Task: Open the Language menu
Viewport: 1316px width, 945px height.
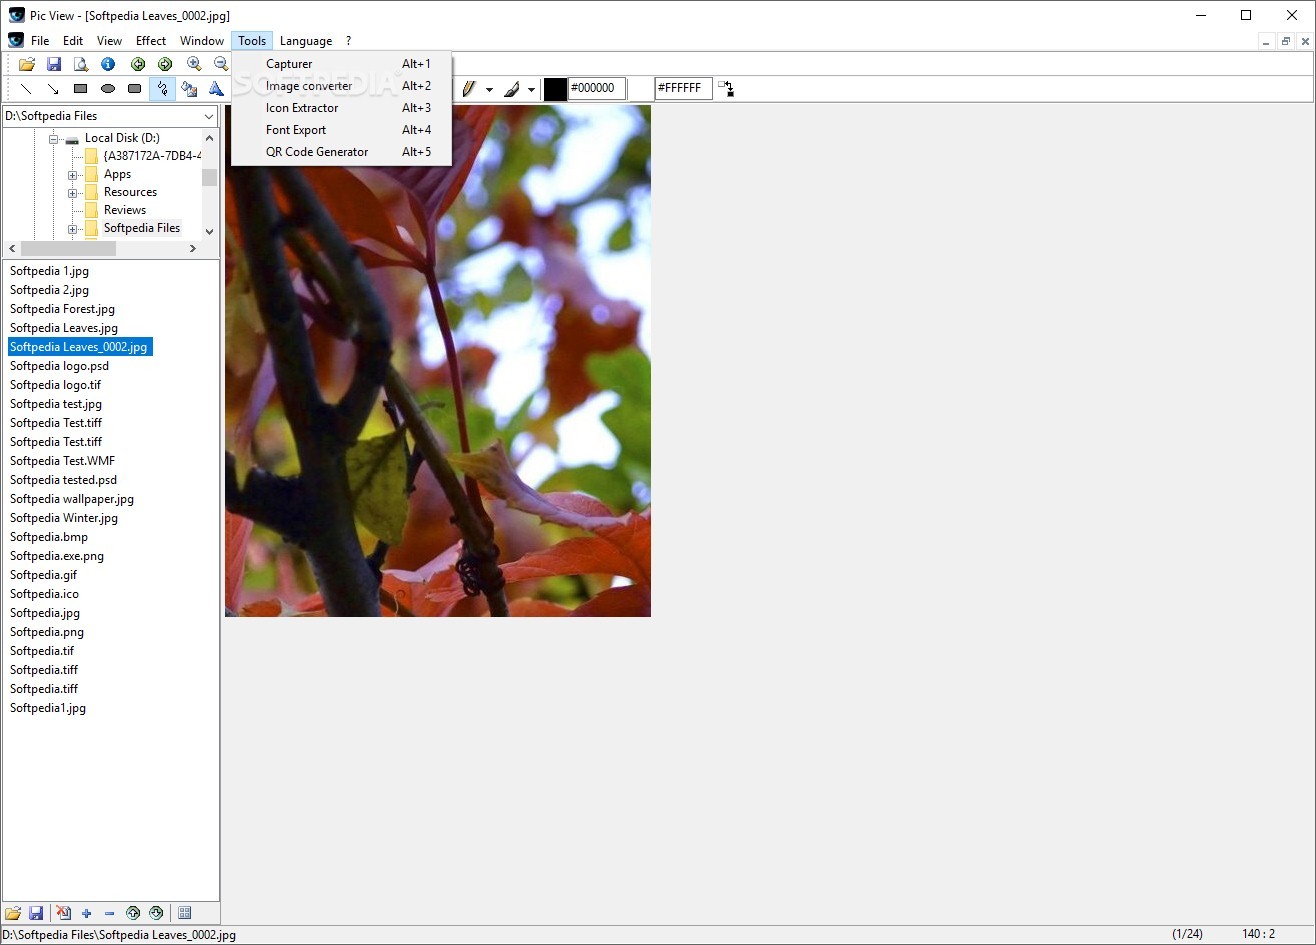Action: (306, 41)
